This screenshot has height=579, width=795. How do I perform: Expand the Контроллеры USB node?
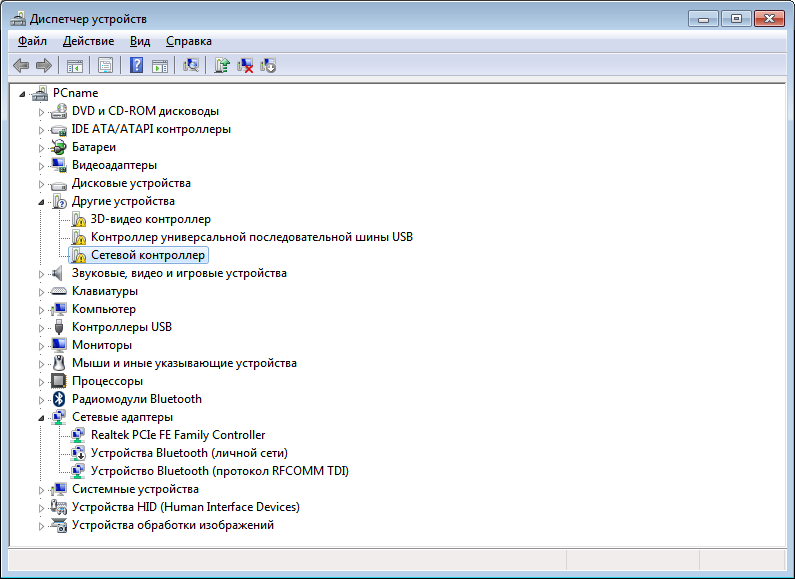[x=42, y=328]
